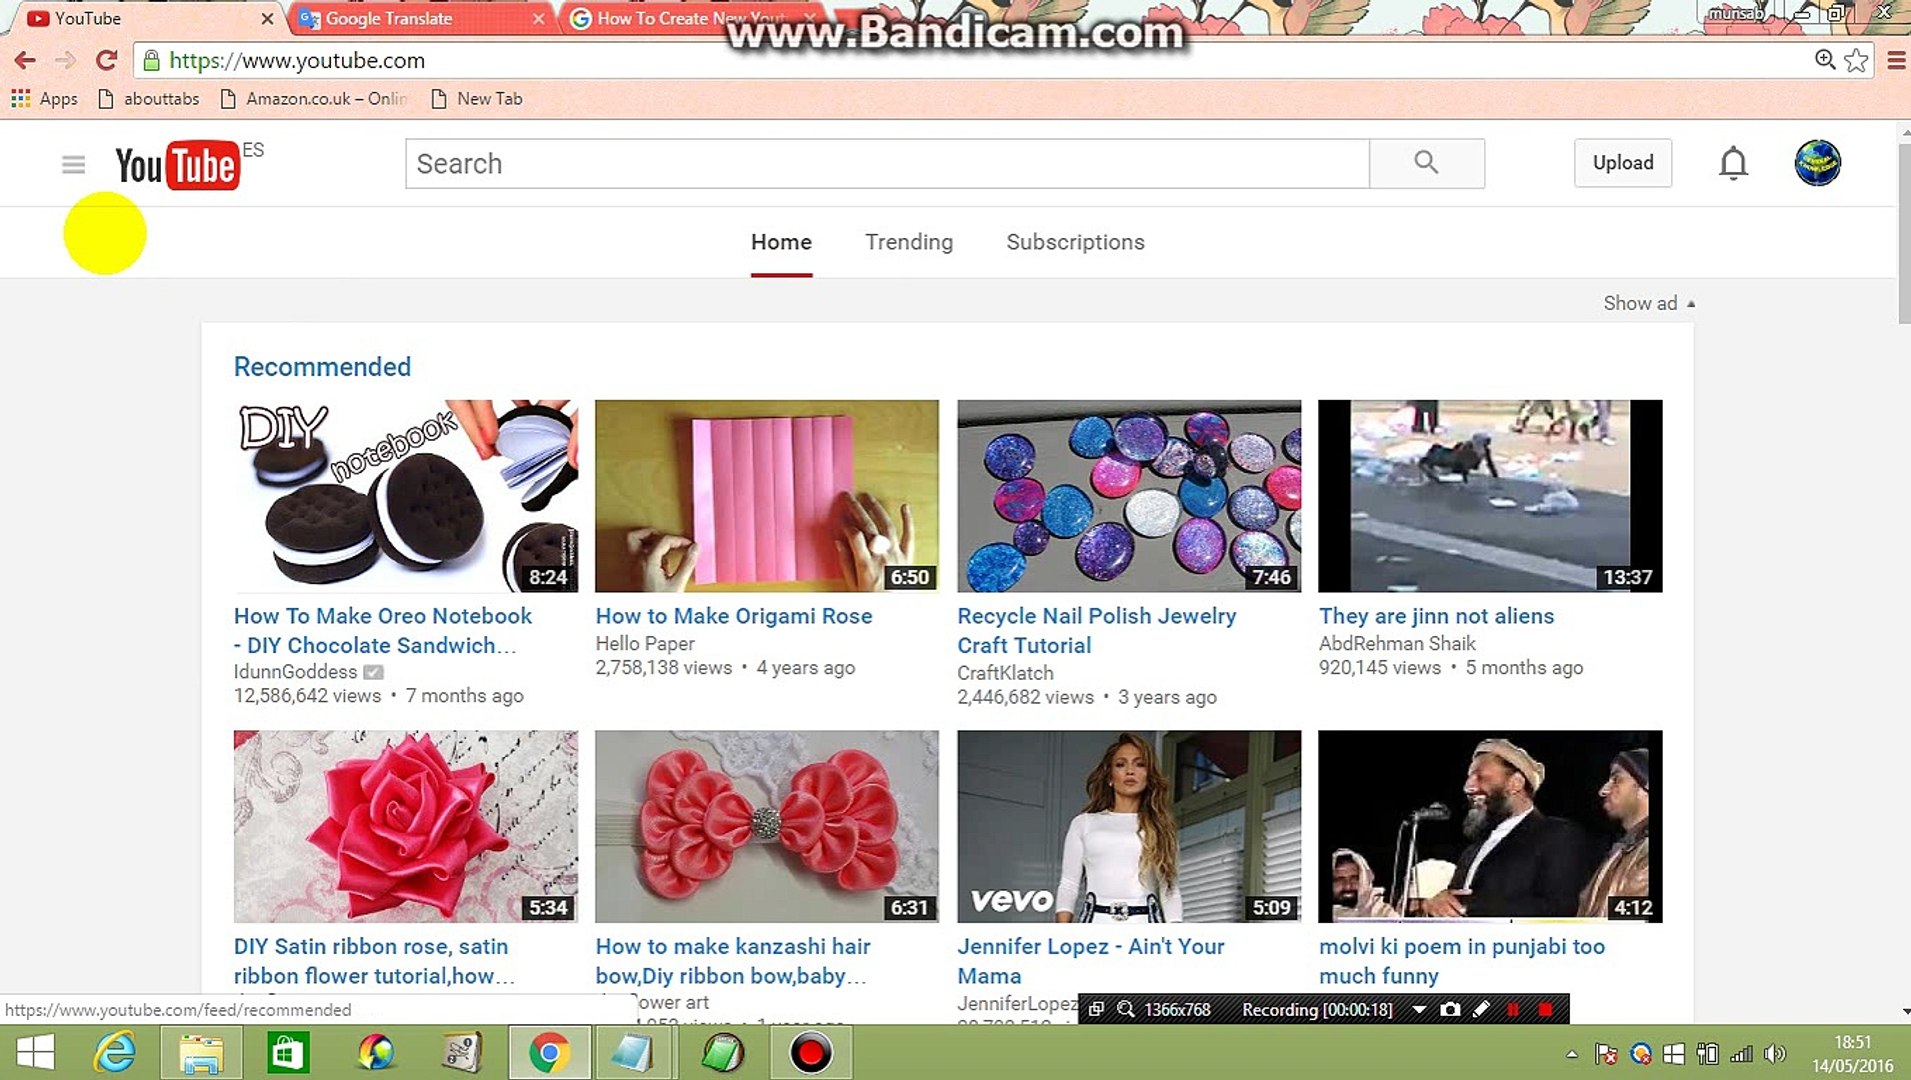Open the satin ribbon rose thumbnail
This screenshot has width=1911, height=1080.
click(x=406, y=826)
